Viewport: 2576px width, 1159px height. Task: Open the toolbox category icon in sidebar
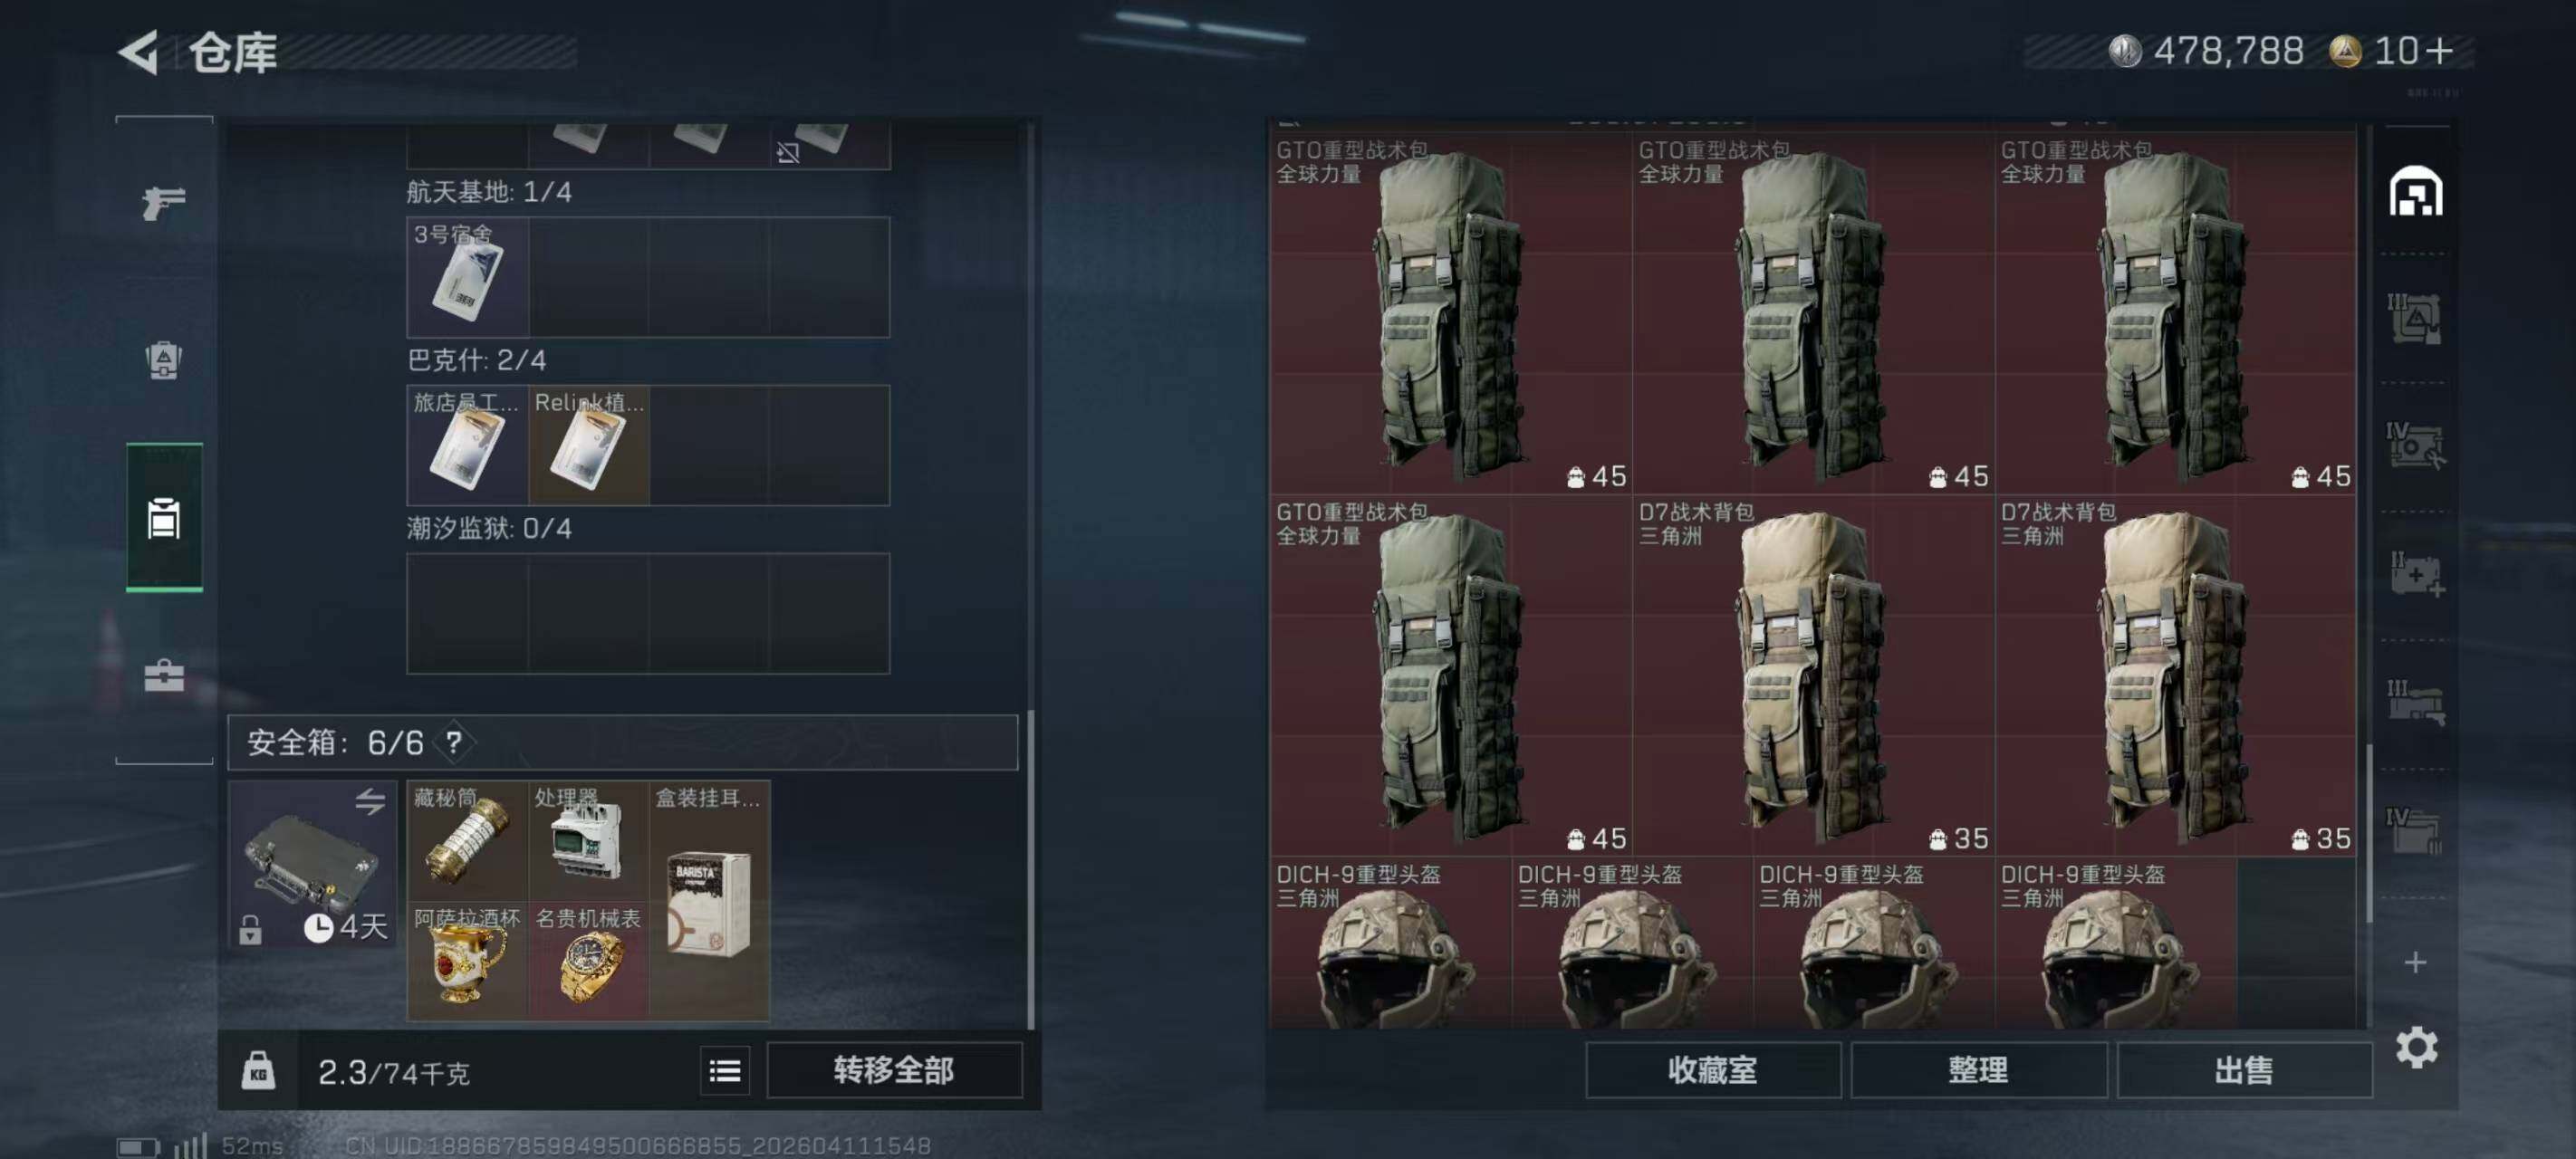[x=164, y=676]
